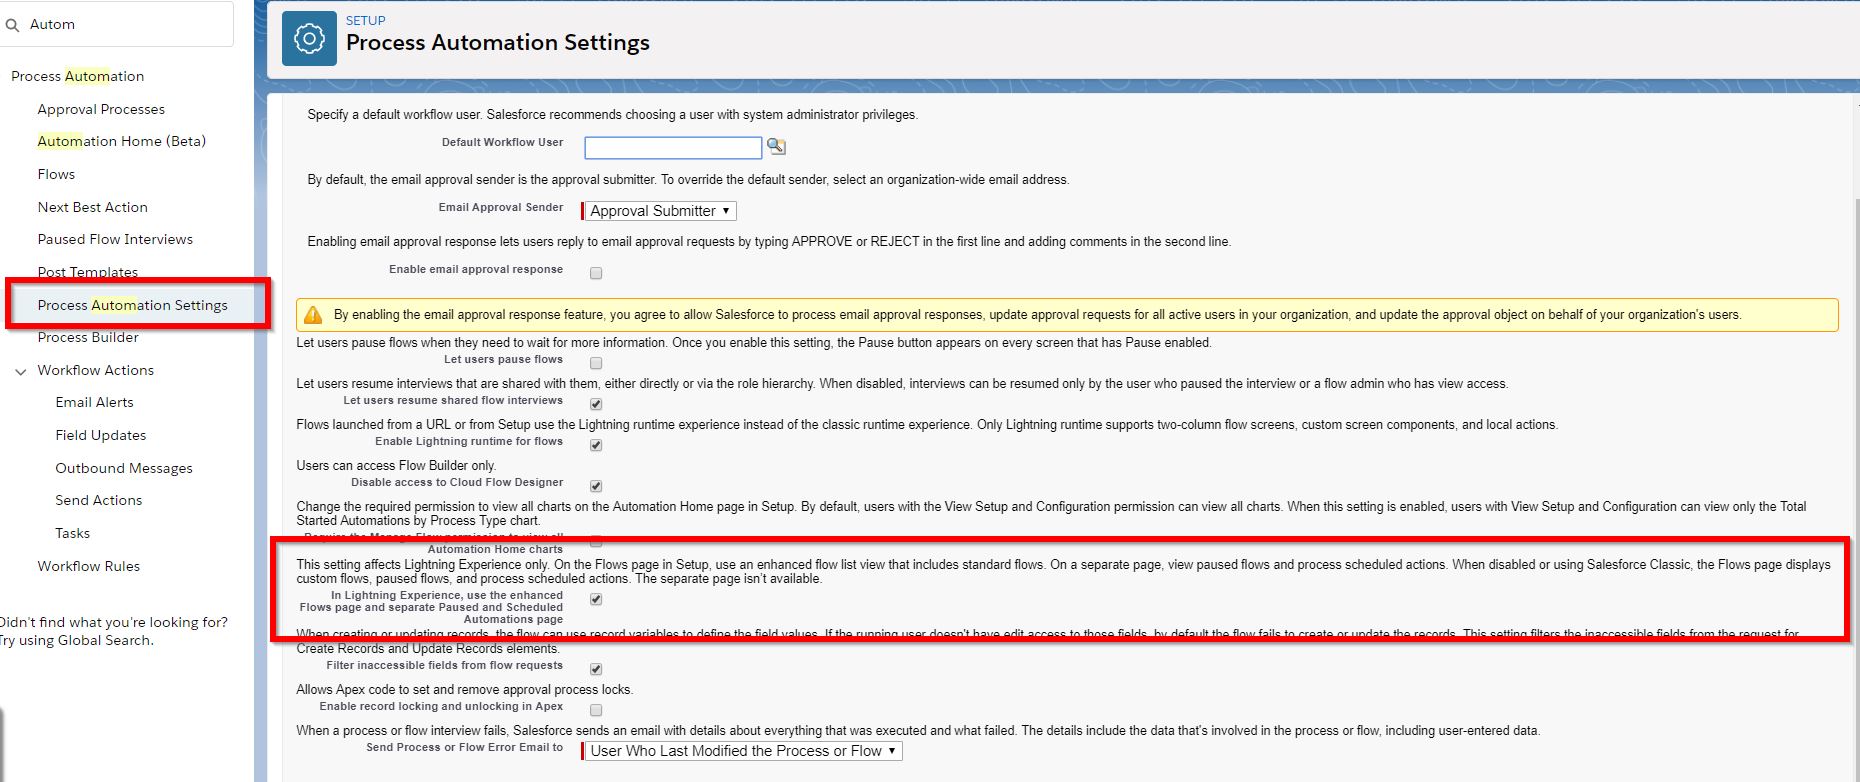Viewport: 1860px width, 782px height.
Task: Click 'Users can access Flow Builder only' text
Action: click(x=396, y=465)
